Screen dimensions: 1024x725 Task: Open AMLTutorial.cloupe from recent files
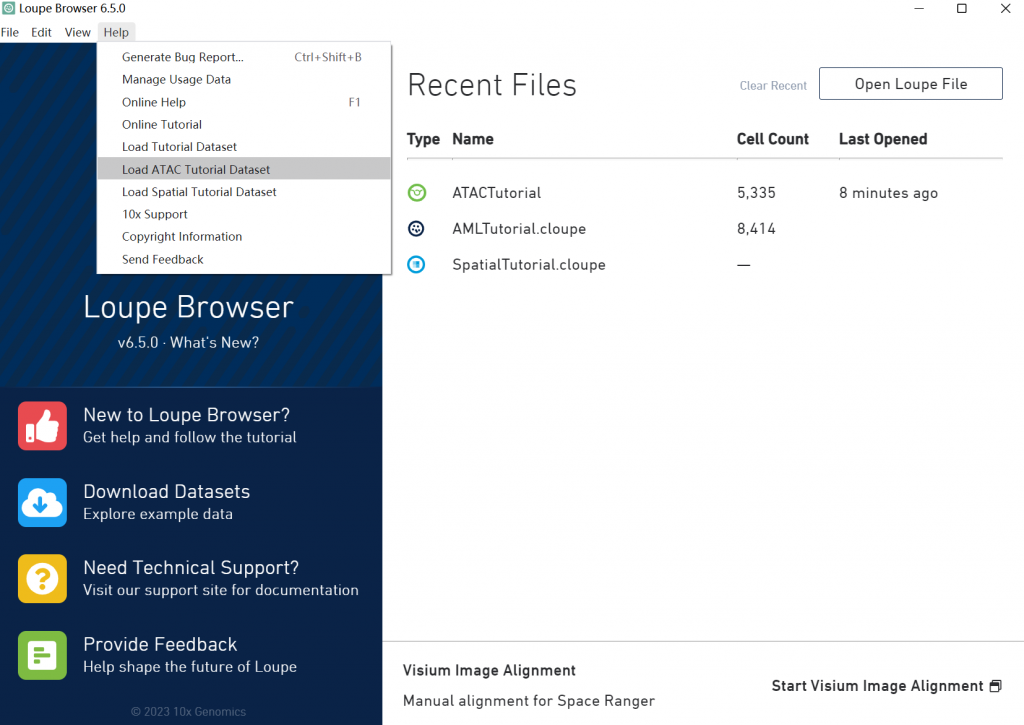(519, 229)
